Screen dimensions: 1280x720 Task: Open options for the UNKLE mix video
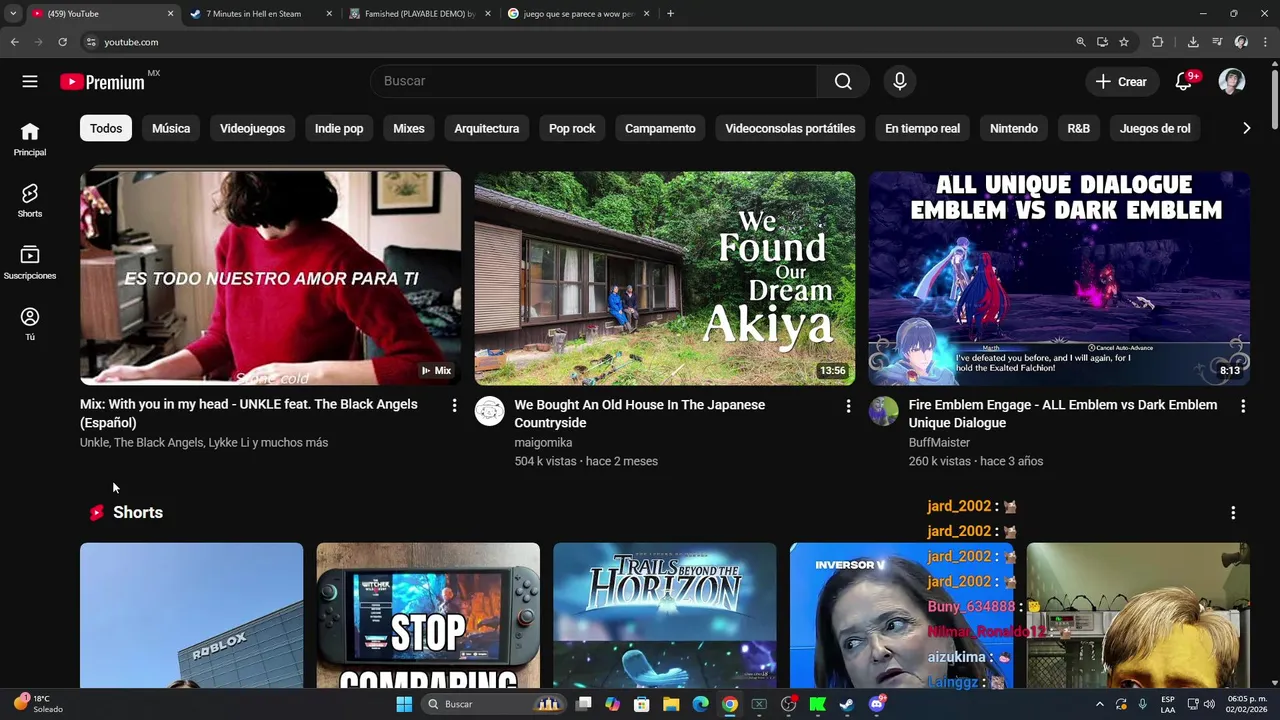click(x=454, y=405)
